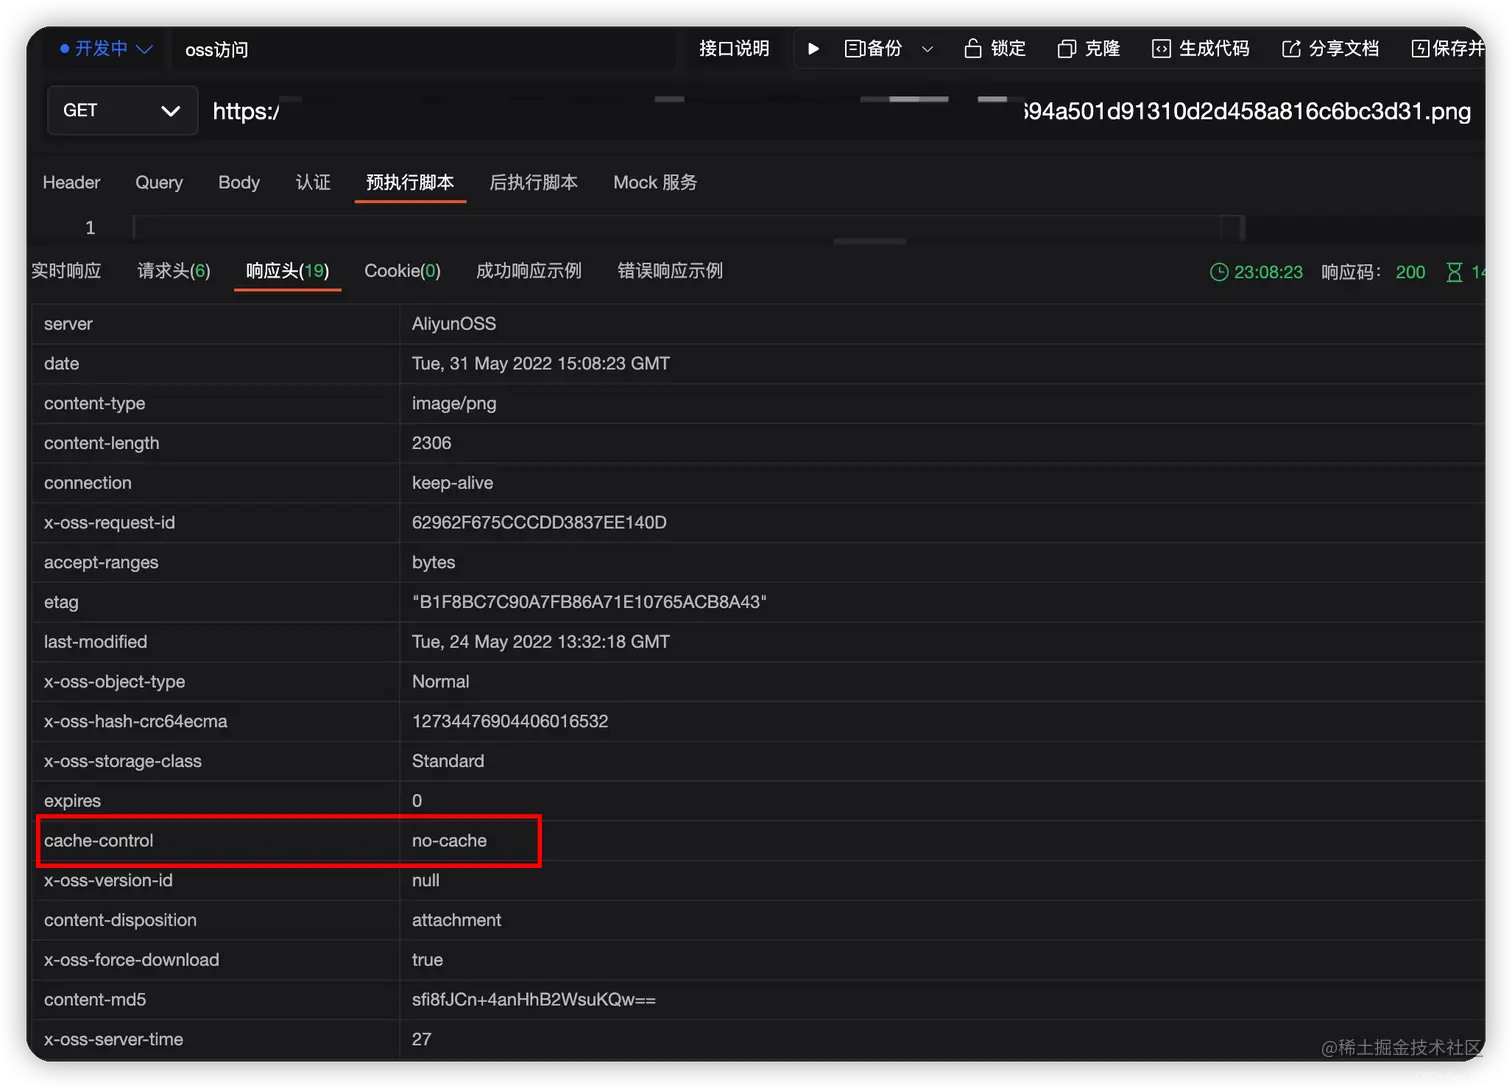The height and width of the screenshot is (1088, 1512).
Task: Switch to the Query tab
Action: 159,182
